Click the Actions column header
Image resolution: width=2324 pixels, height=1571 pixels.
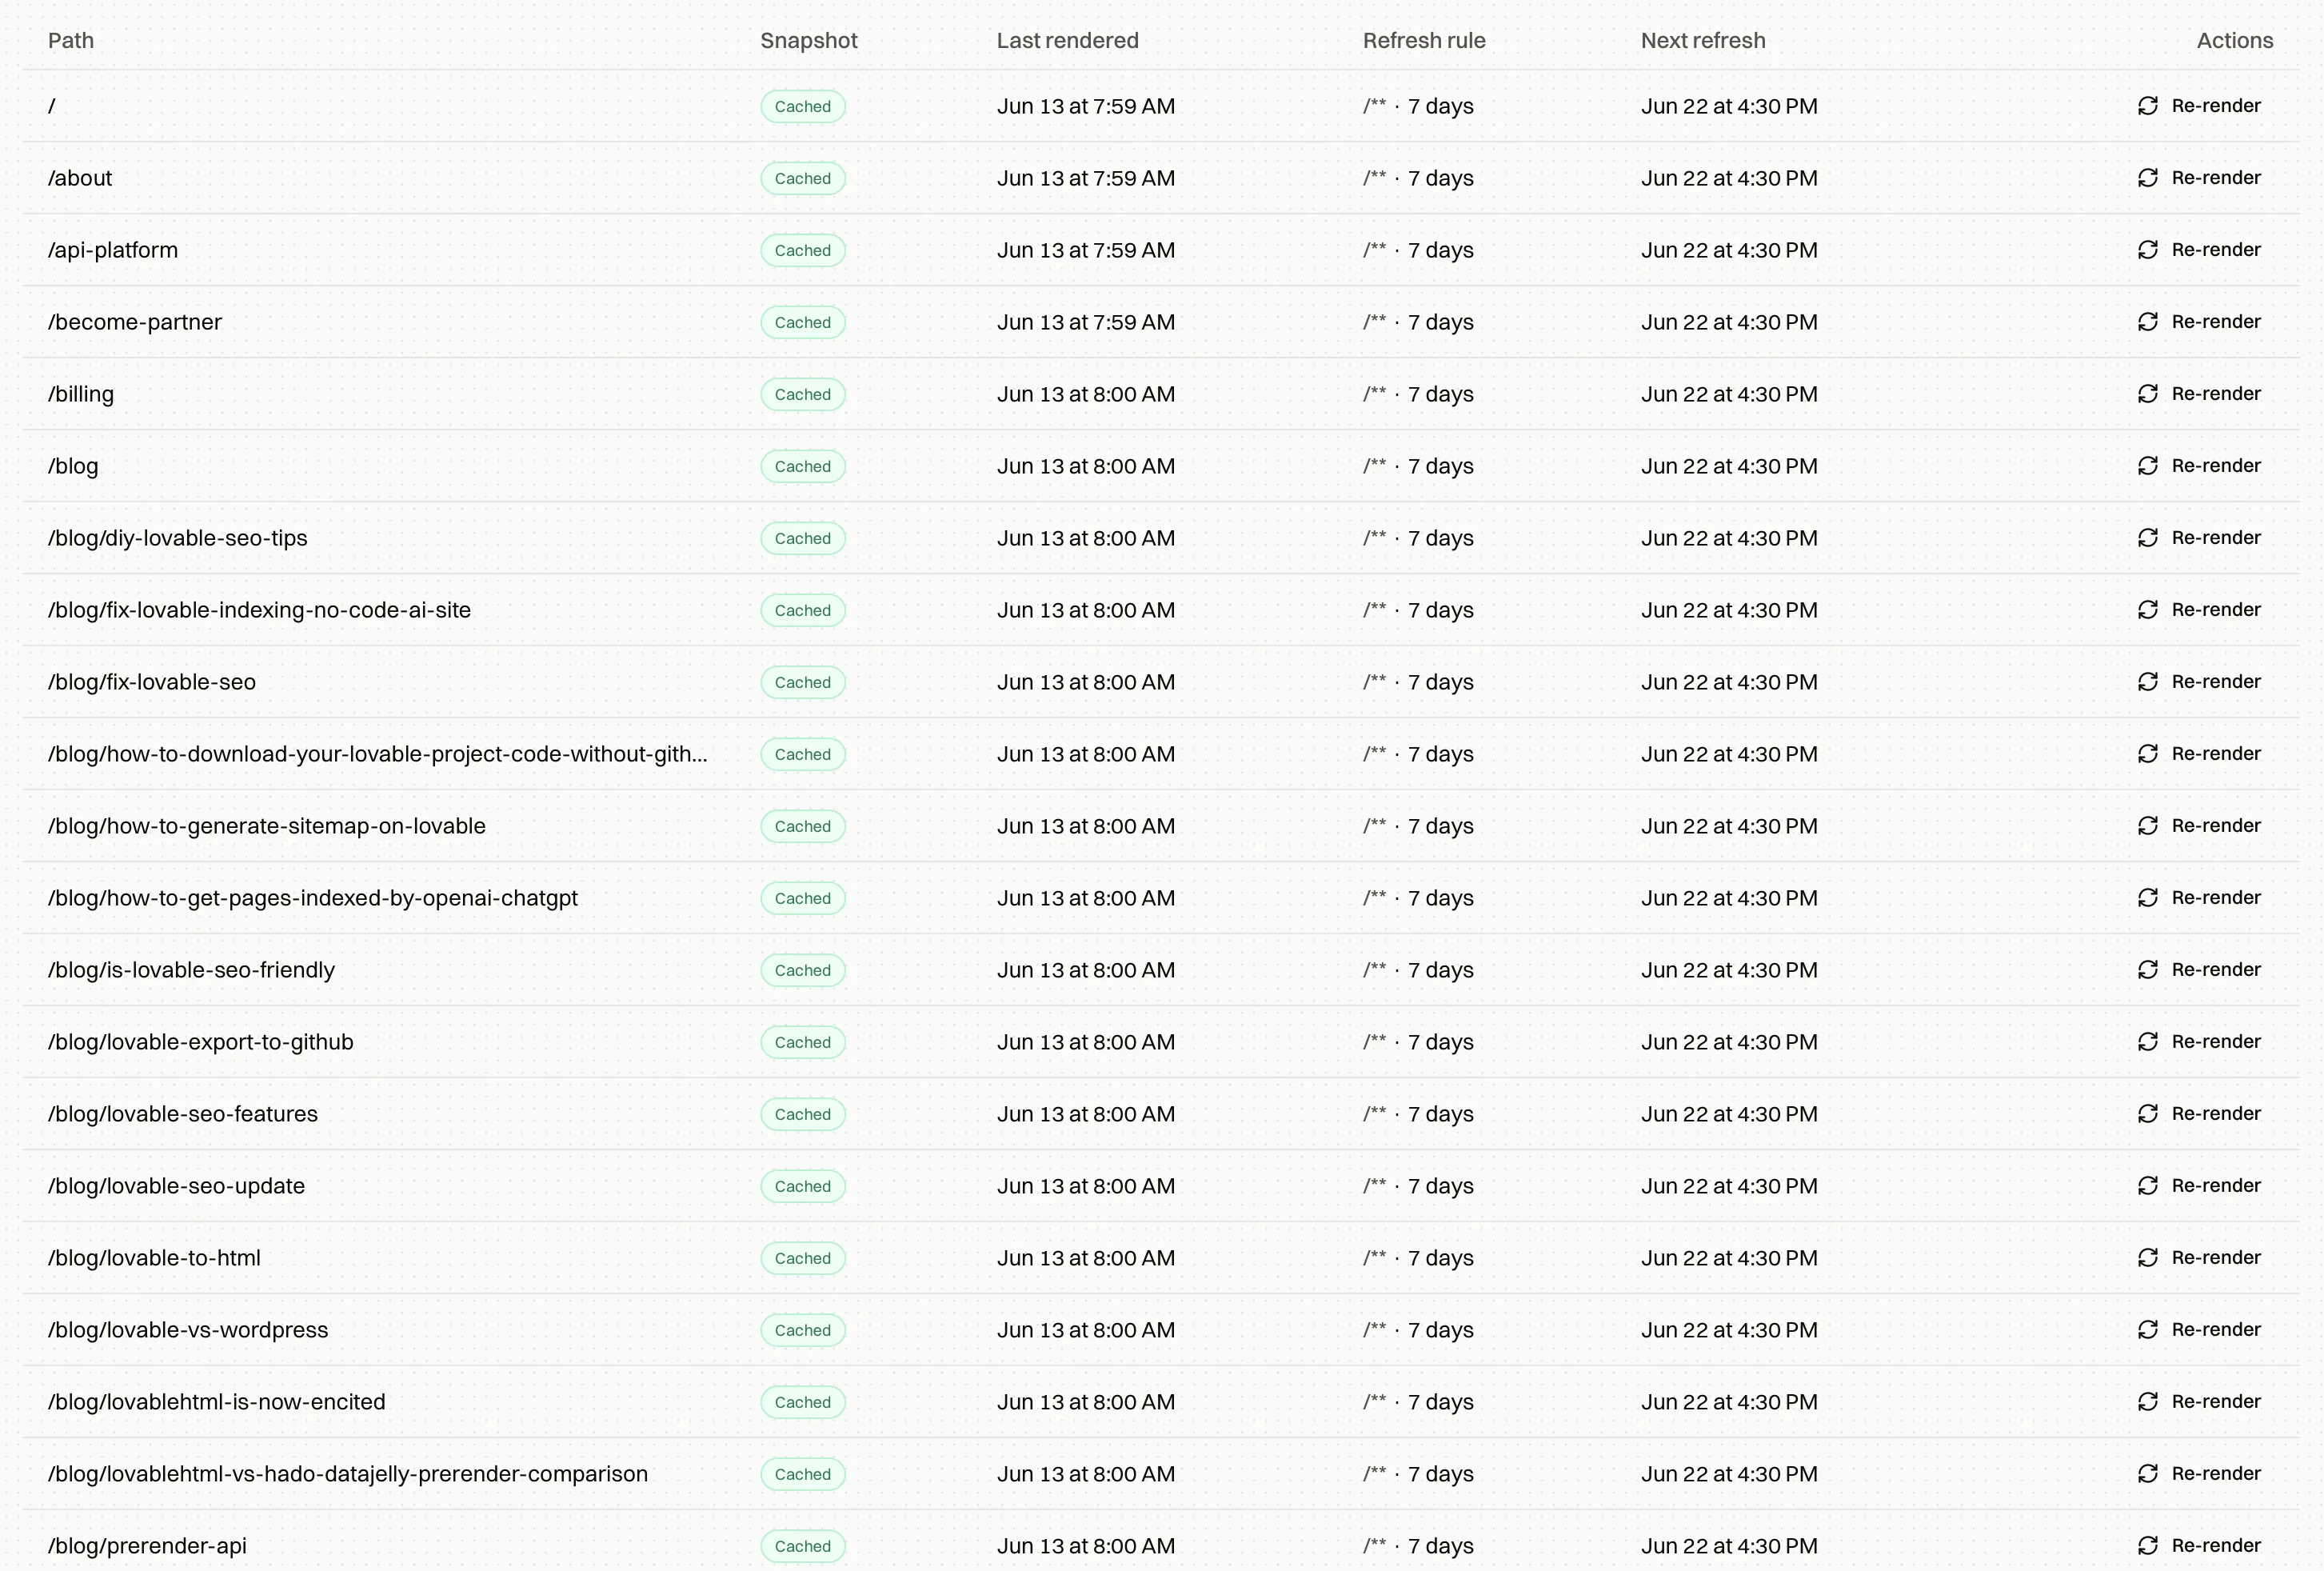(x=2235, y=41)
